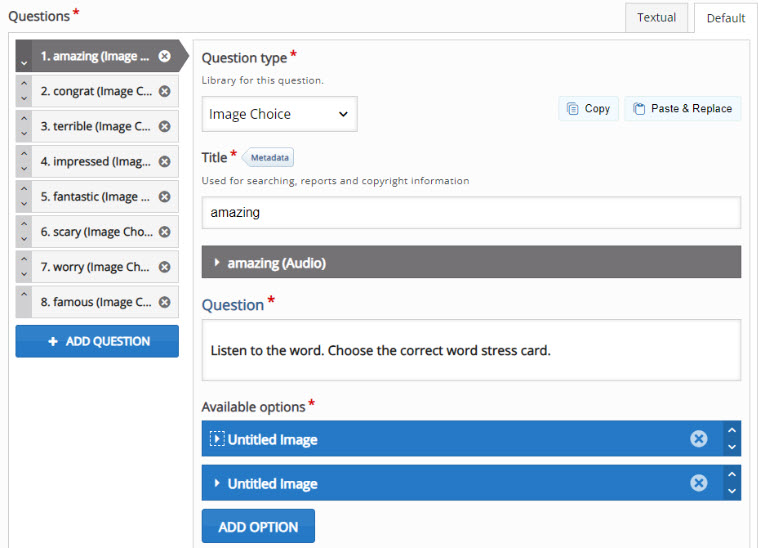Image resolution: width=758 pixels, height=548 pixels.
Task: Delete question 8 famous with X icon
Action: (164, 302)
